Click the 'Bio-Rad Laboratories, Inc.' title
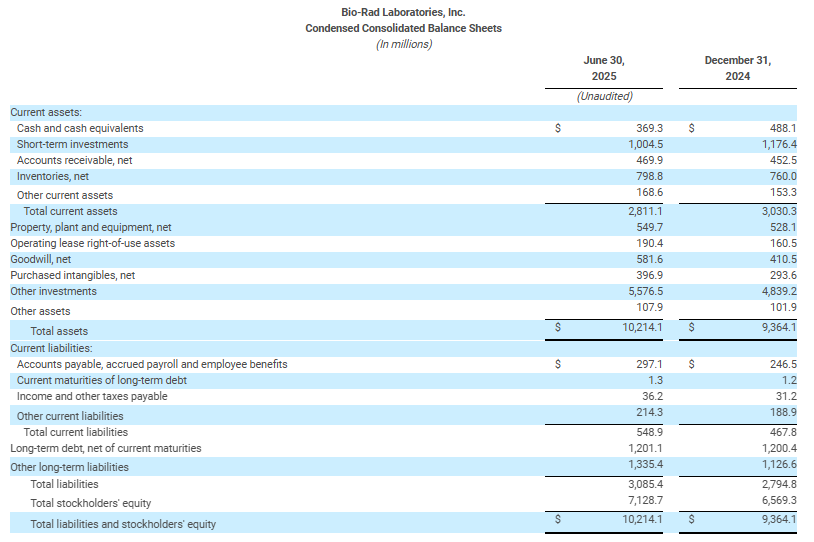814x542 pixels. pyautogui.click(x=403, y=12)
